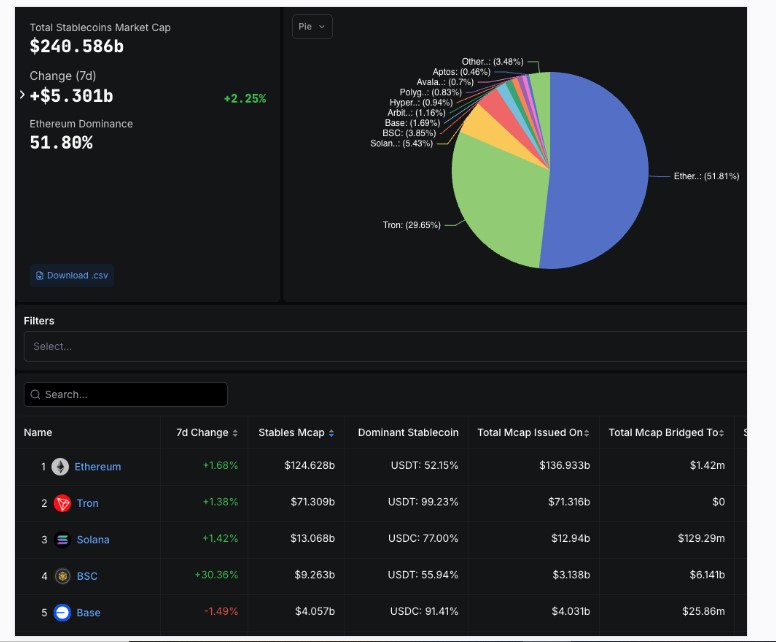
Task: Click the USDC: 77.00% cell
Action: click(x=423, y=538)
